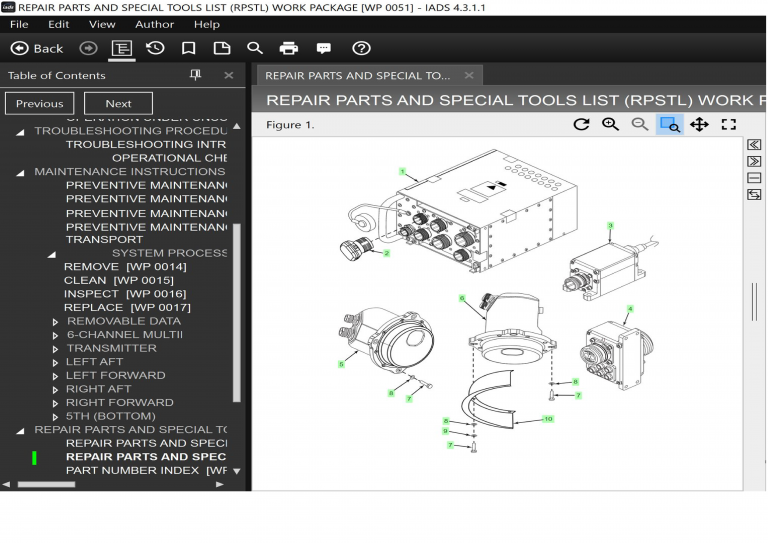Expand the REMOVABLE DATA tree node
768x543 pixels.
(x=56, y=322)
